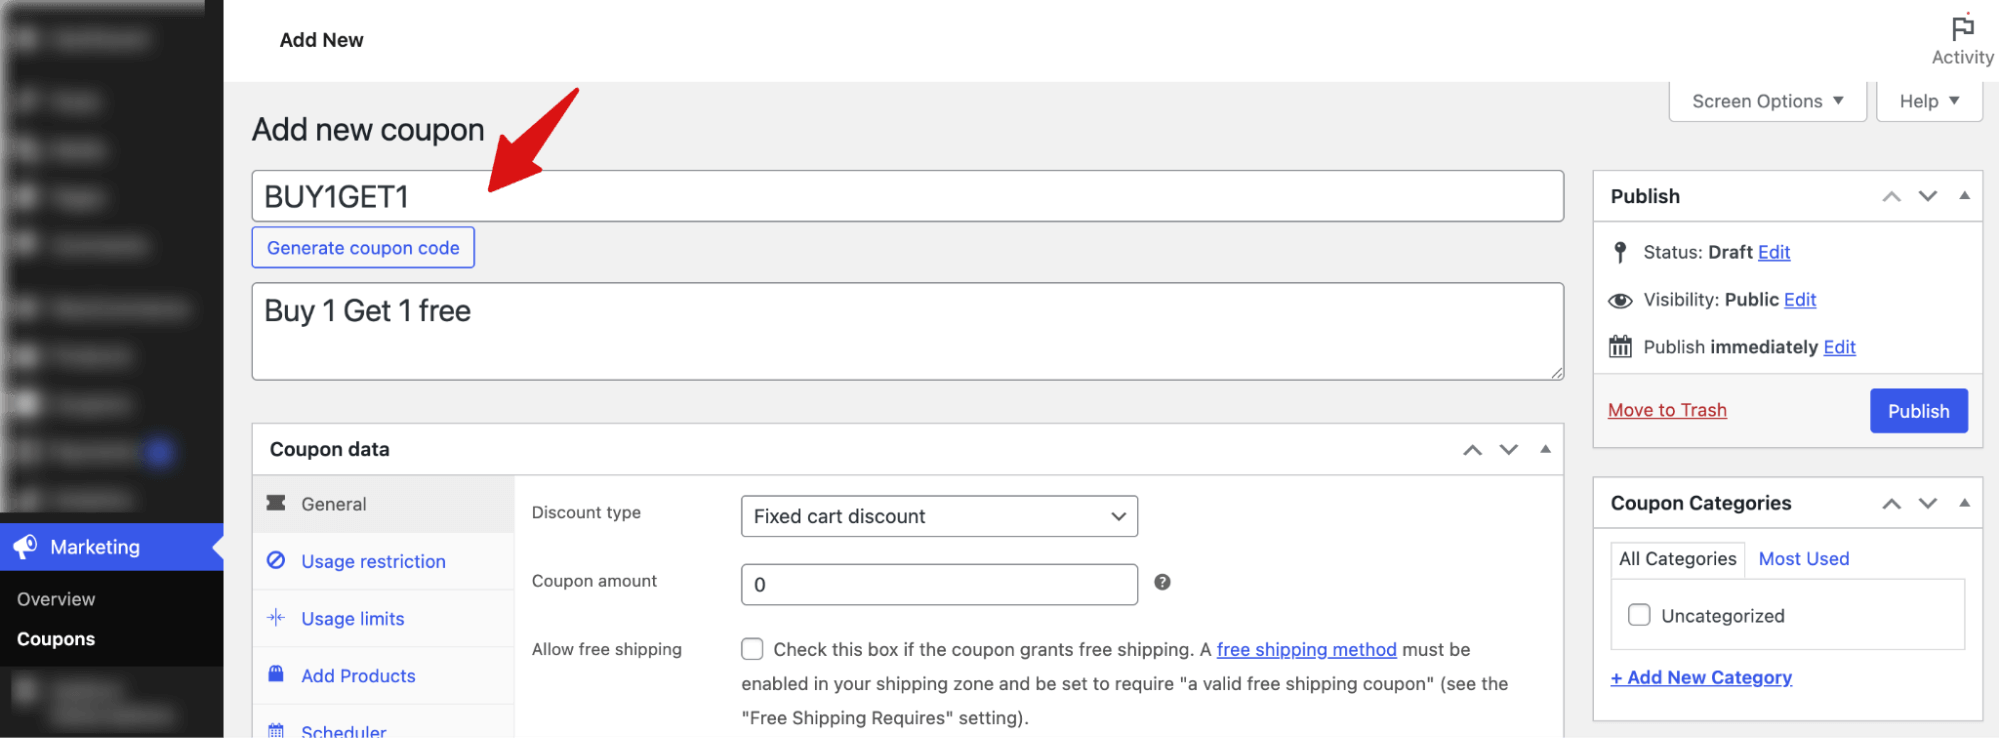Move Coupon Categories panel up with arrow
1999x738 pixels.
(1891, 504)
